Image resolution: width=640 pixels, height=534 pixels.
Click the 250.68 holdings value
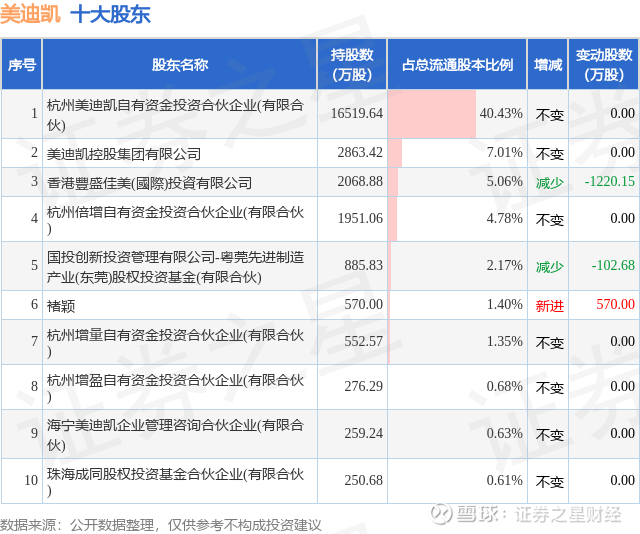(x=364, y=480)
